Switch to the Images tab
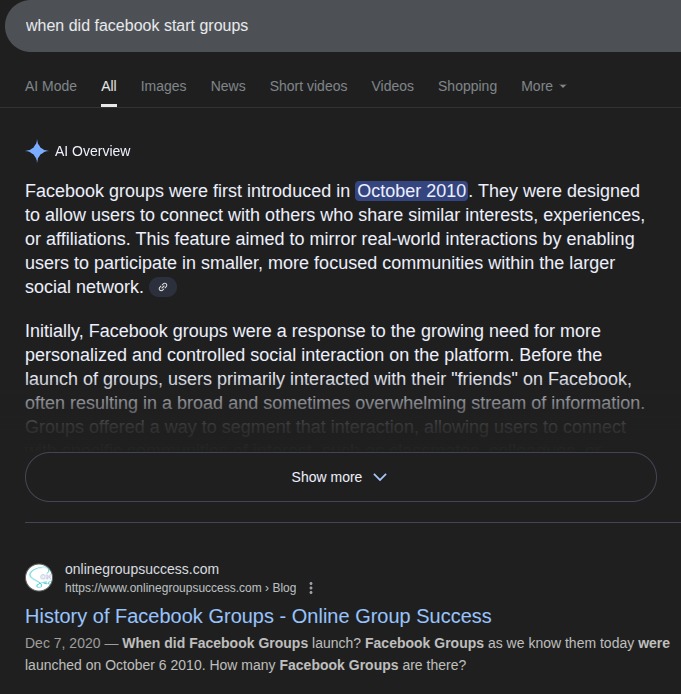Image resolution: width=681 pixels, height=694 pixels. point(163,86)
